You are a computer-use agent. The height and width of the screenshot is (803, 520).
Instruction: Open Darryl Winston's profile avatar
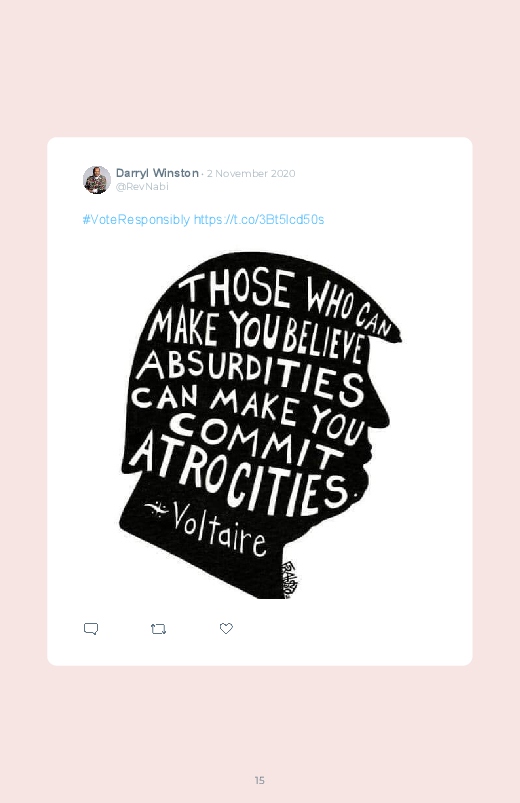click(x=97, y=180)
